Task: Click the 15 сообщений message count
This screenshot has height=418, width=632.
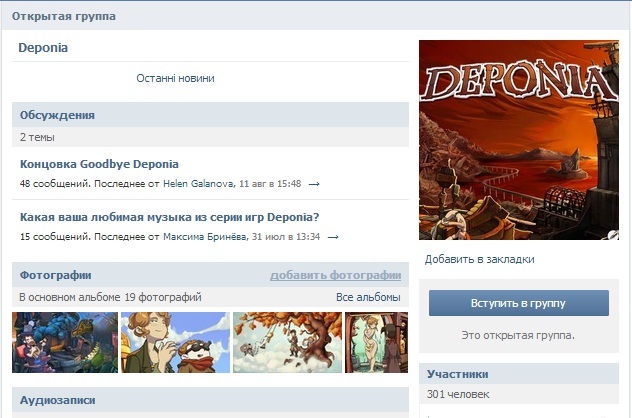Action: (55, 237)
